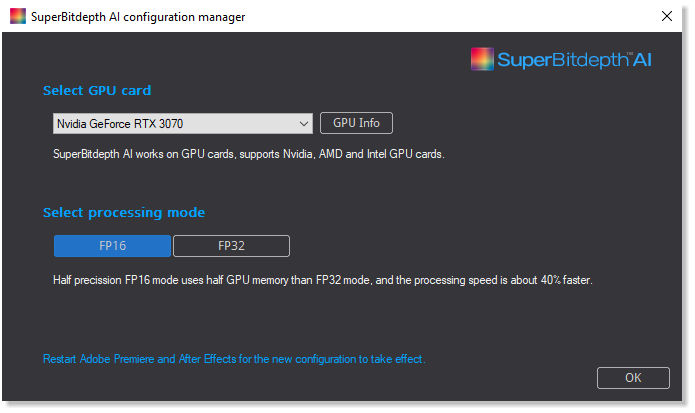
Task: Click the 'Select GPU card' heading
Action: point(97,90)
